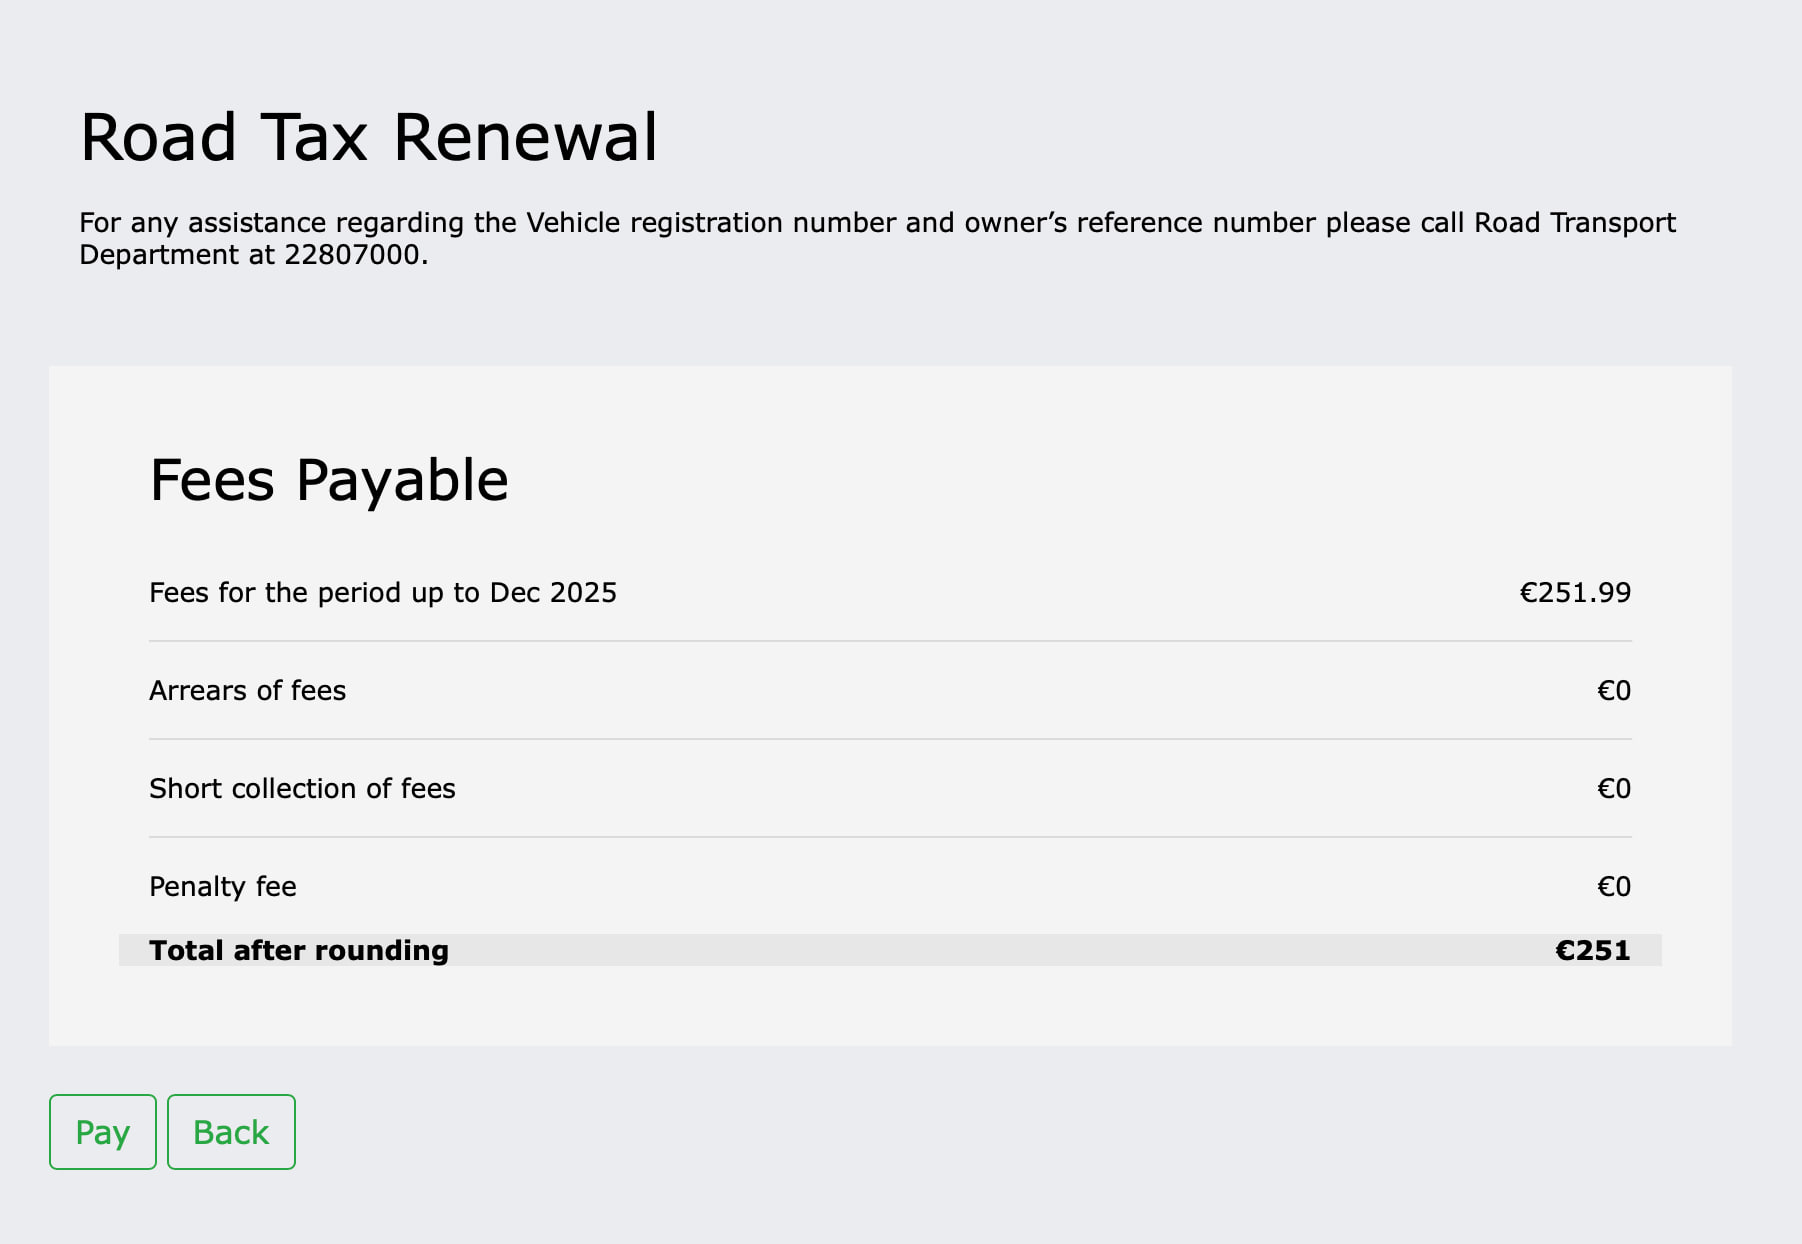Go back using the Back button

tap(231, 1132)
